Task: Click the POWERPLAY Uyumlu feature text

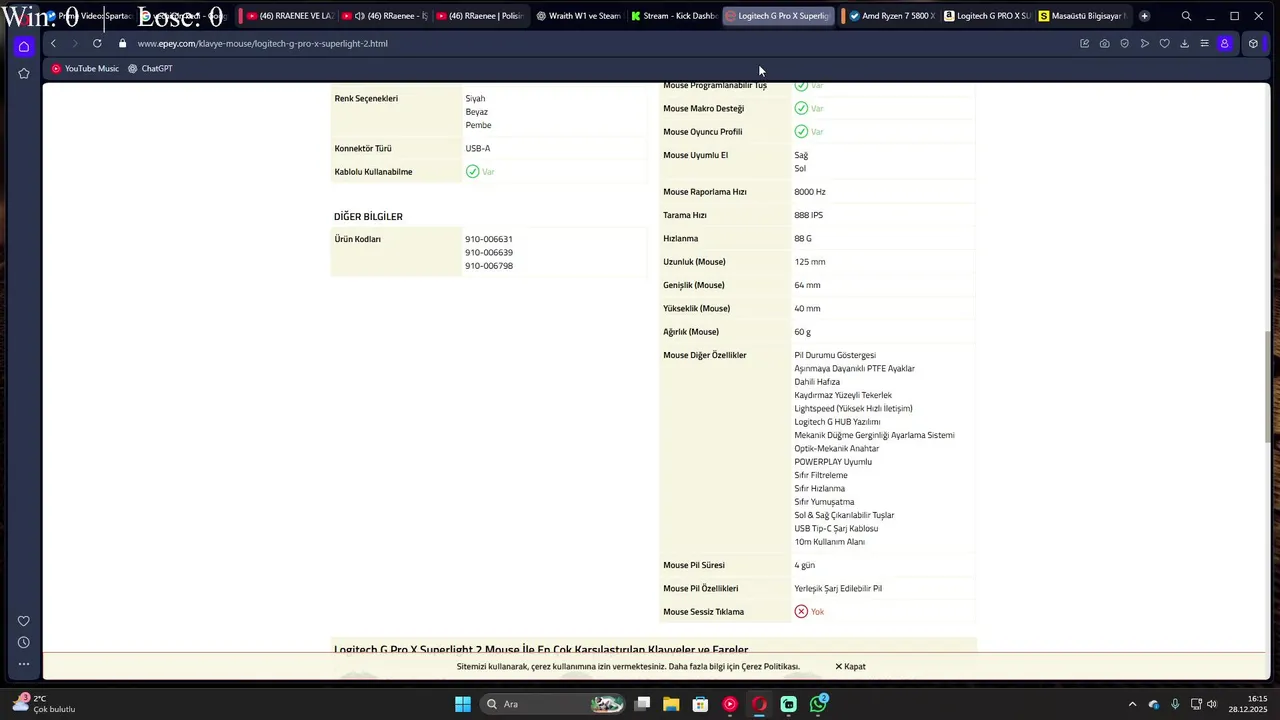Action: pyautogui.click(x=833, y=462)
